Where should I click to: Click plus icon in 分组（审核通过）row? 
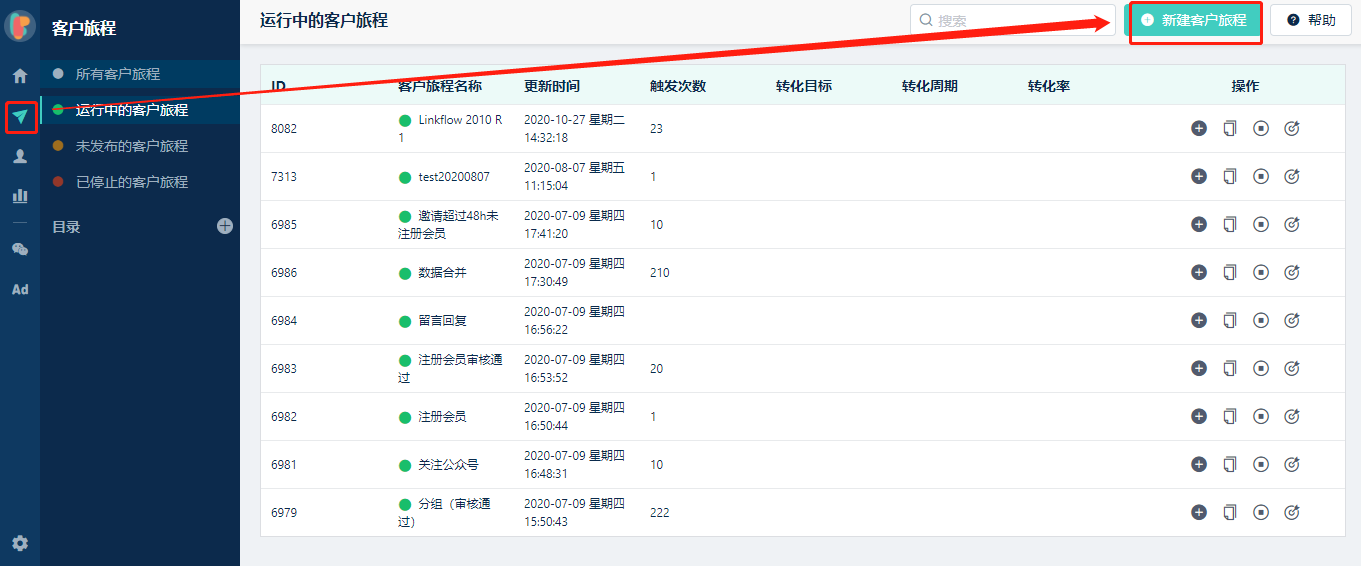tap(1199, 512)
